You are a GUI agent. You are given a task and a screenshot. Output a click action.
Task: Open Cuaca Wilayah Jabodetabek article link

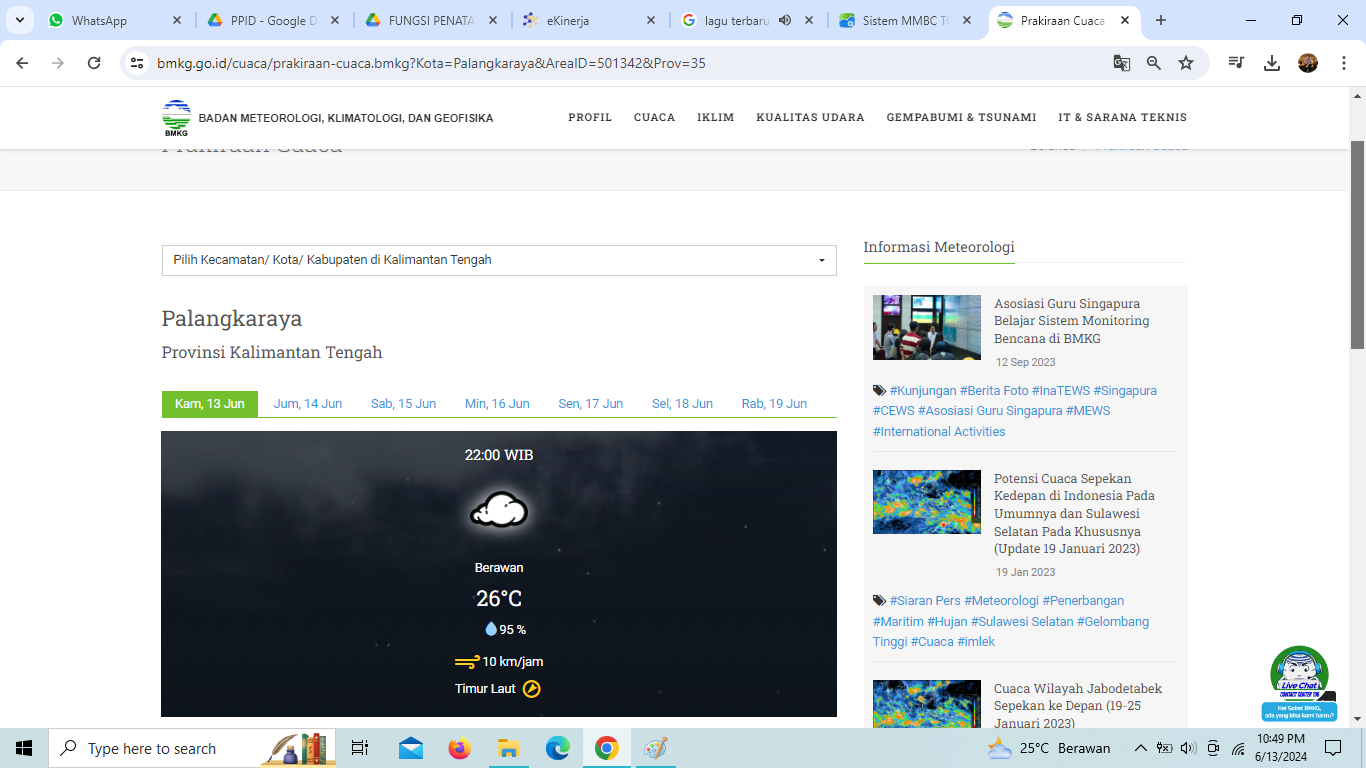click(x=1078, y=706)
